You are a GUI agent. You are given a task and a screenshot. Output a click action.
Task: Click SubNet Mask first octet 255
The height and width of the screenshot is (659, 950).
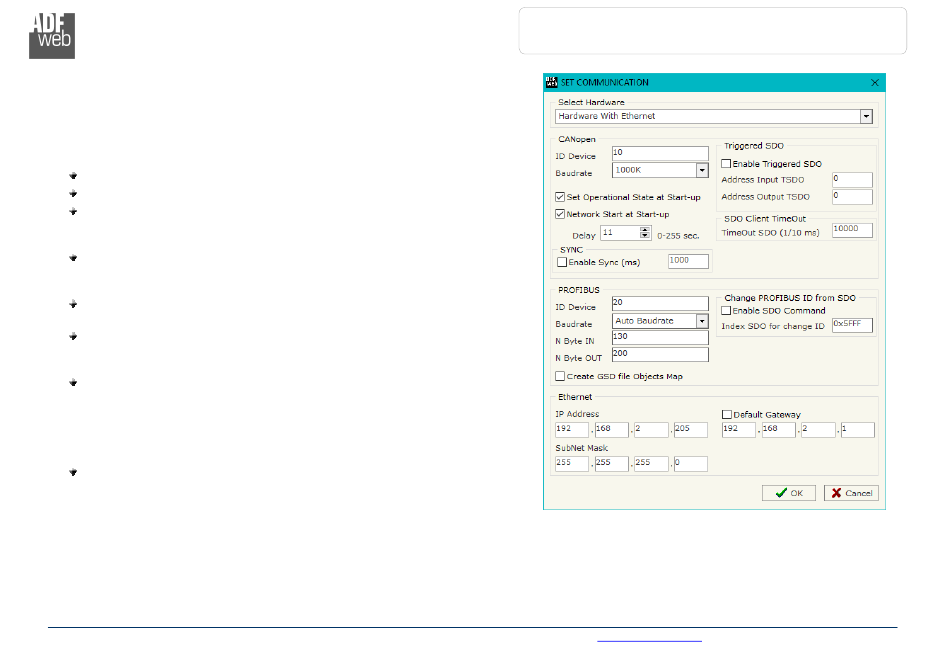point(572,463)
